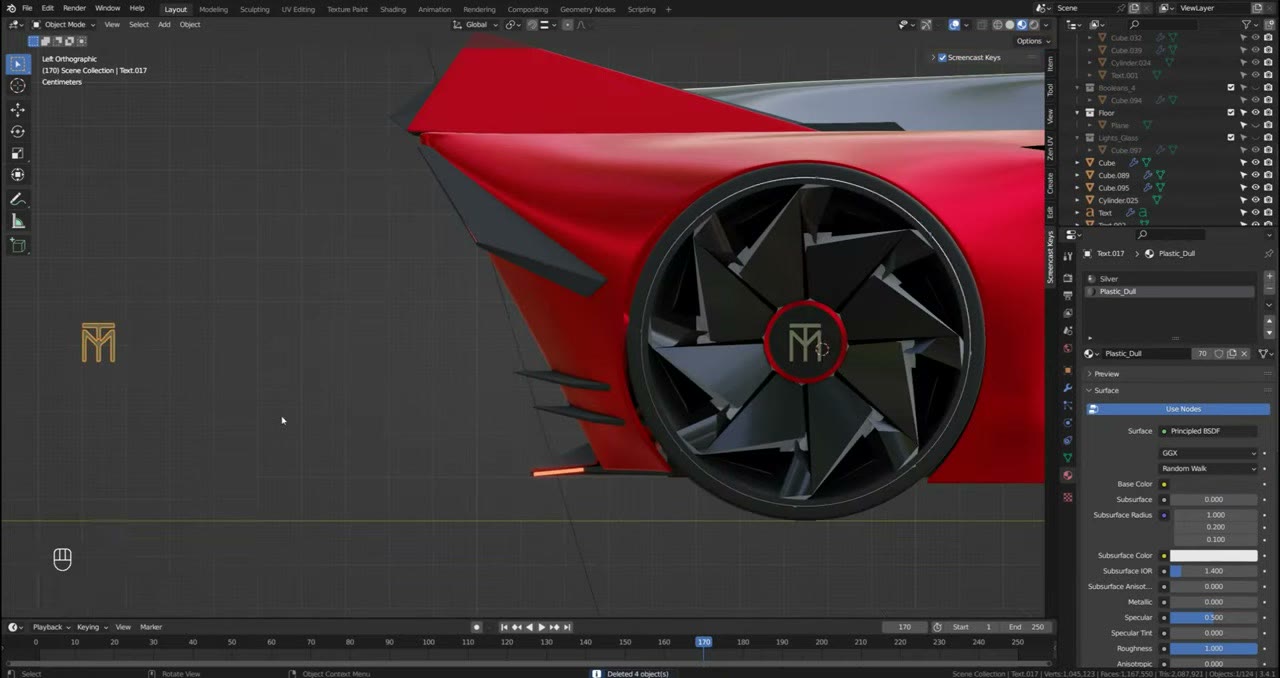
Task: Toggle auto keying record button
Action: coord(477,627)
